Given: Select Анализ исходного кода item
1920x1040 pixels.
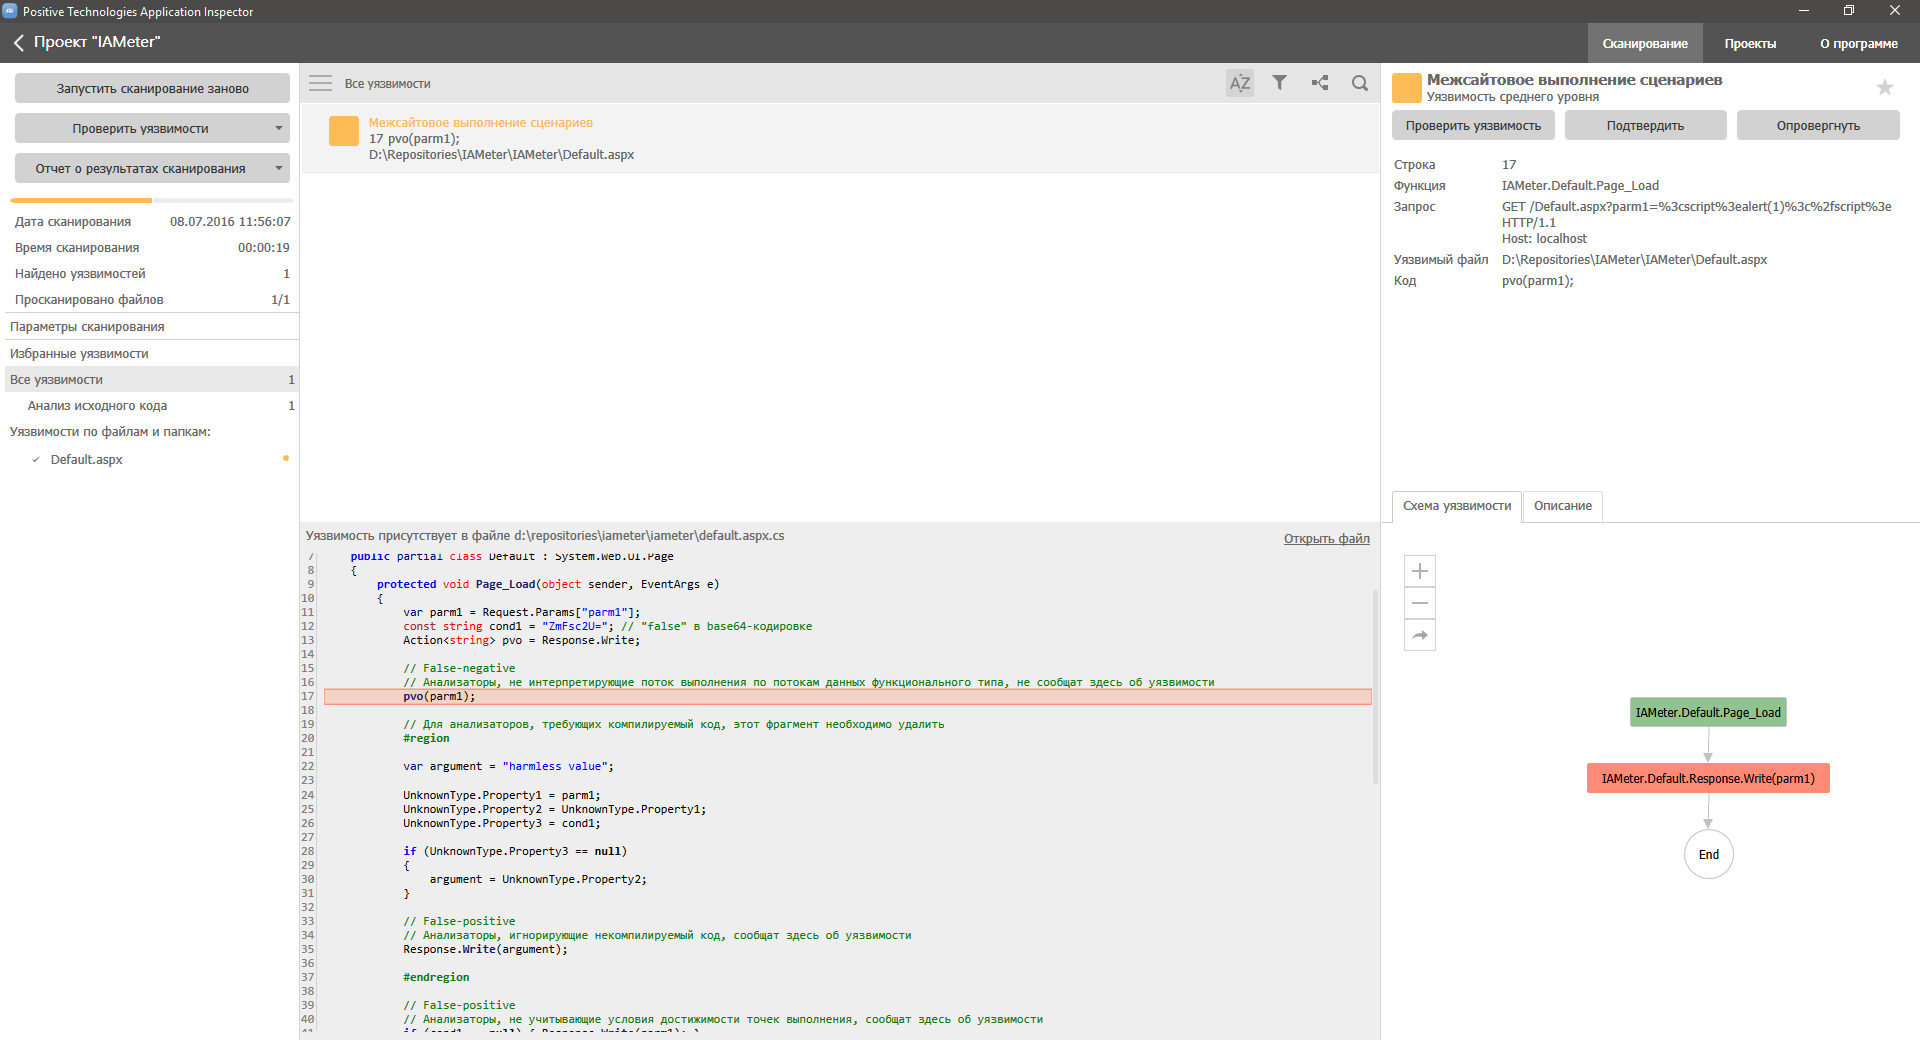Looking at the screenshot, I should click(x=150, y=405).
